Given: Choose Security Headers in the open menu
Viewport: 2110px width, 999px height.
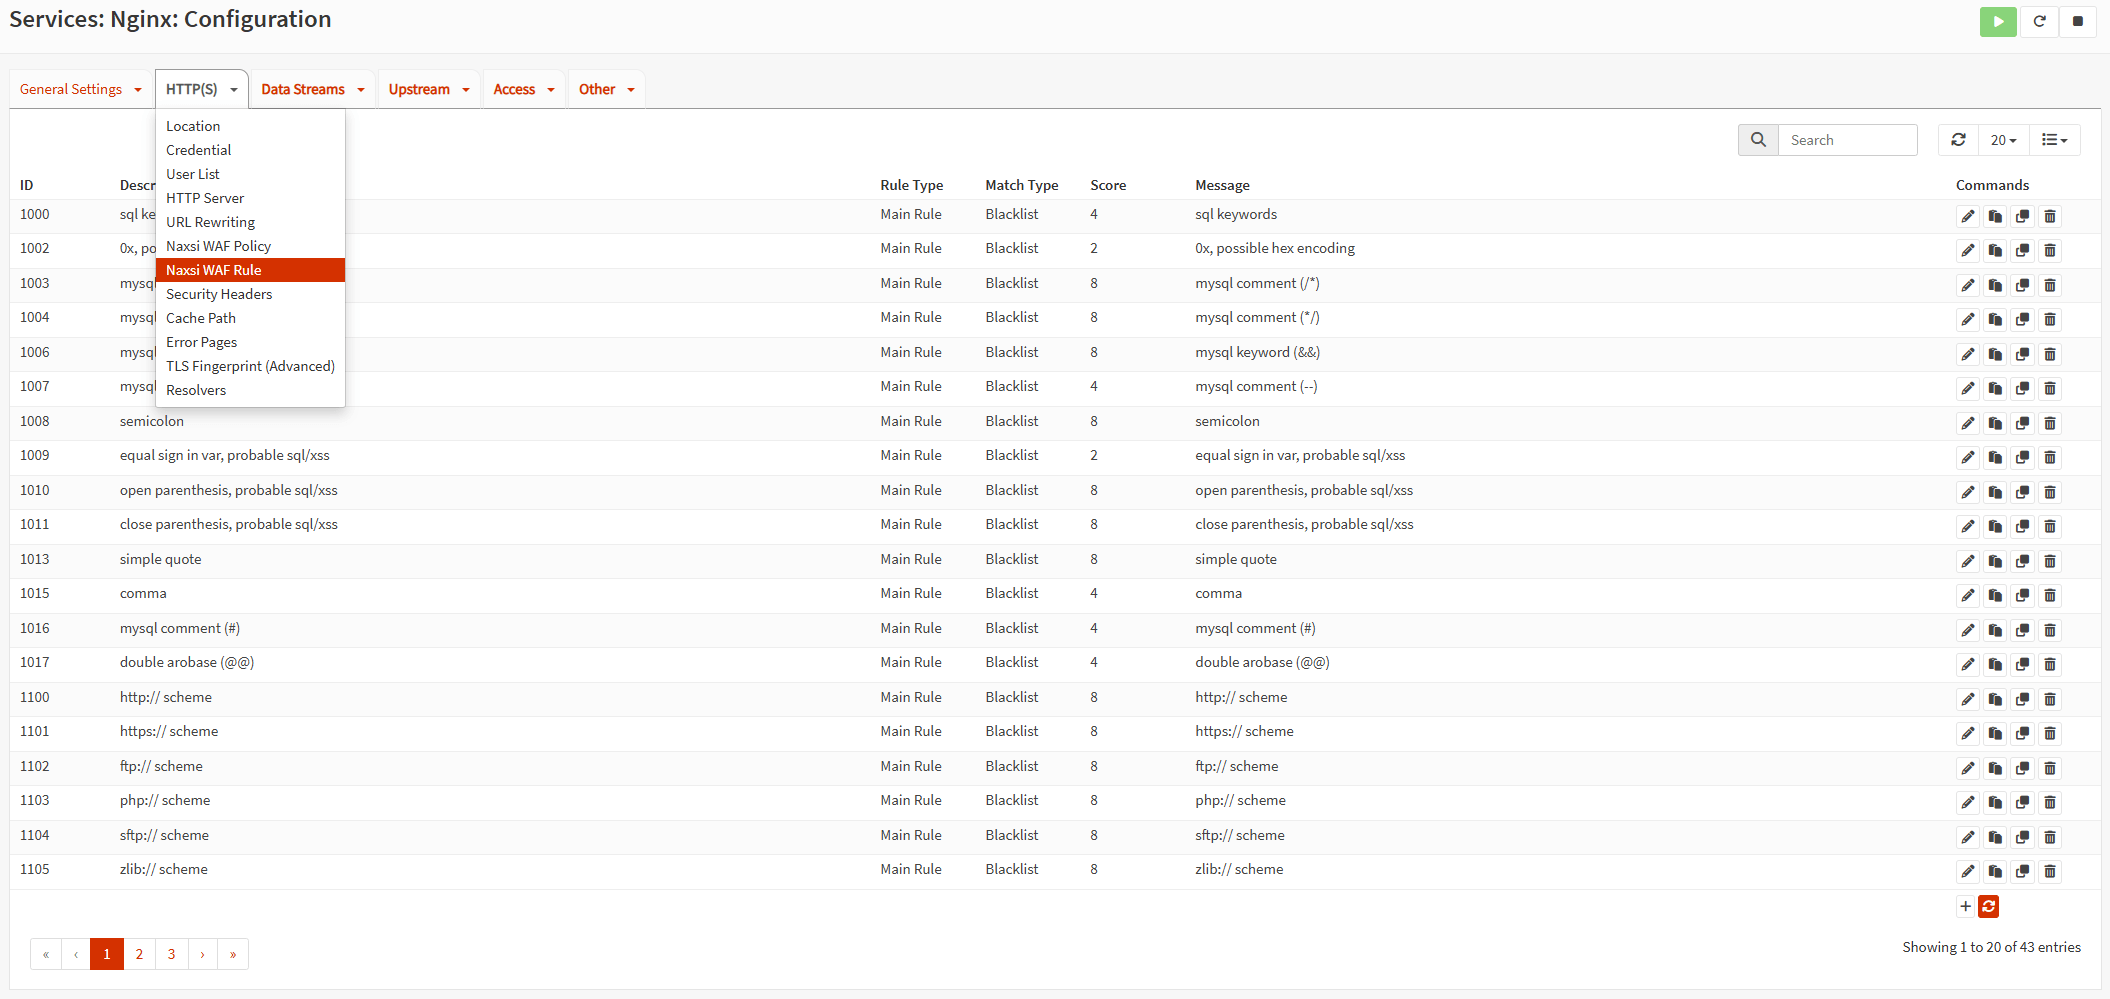Looking at the screenshot, I should pos(219,294).
